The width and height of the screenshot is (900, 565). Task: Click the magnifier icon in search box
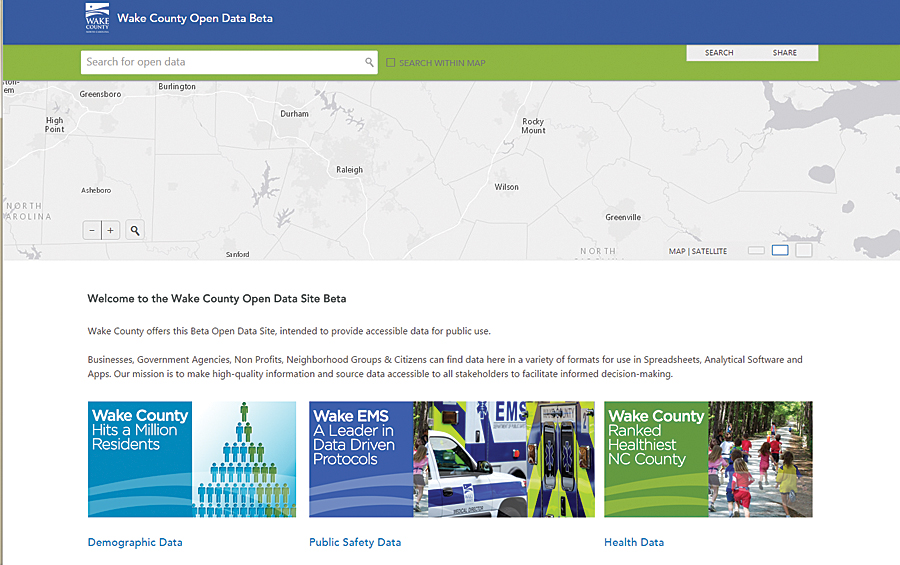(x=369, y=62)
